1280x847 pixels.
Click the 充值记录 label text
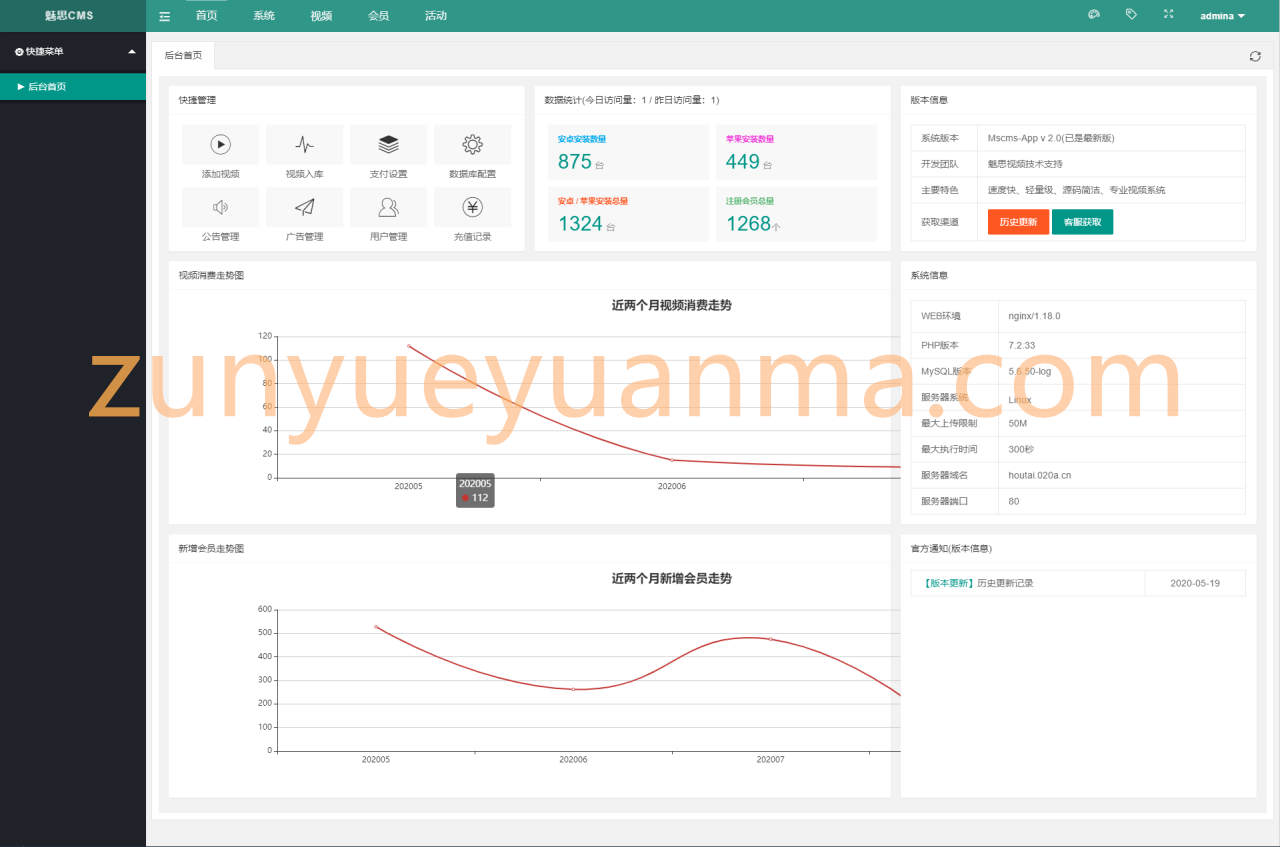click(x=473, y=237)
